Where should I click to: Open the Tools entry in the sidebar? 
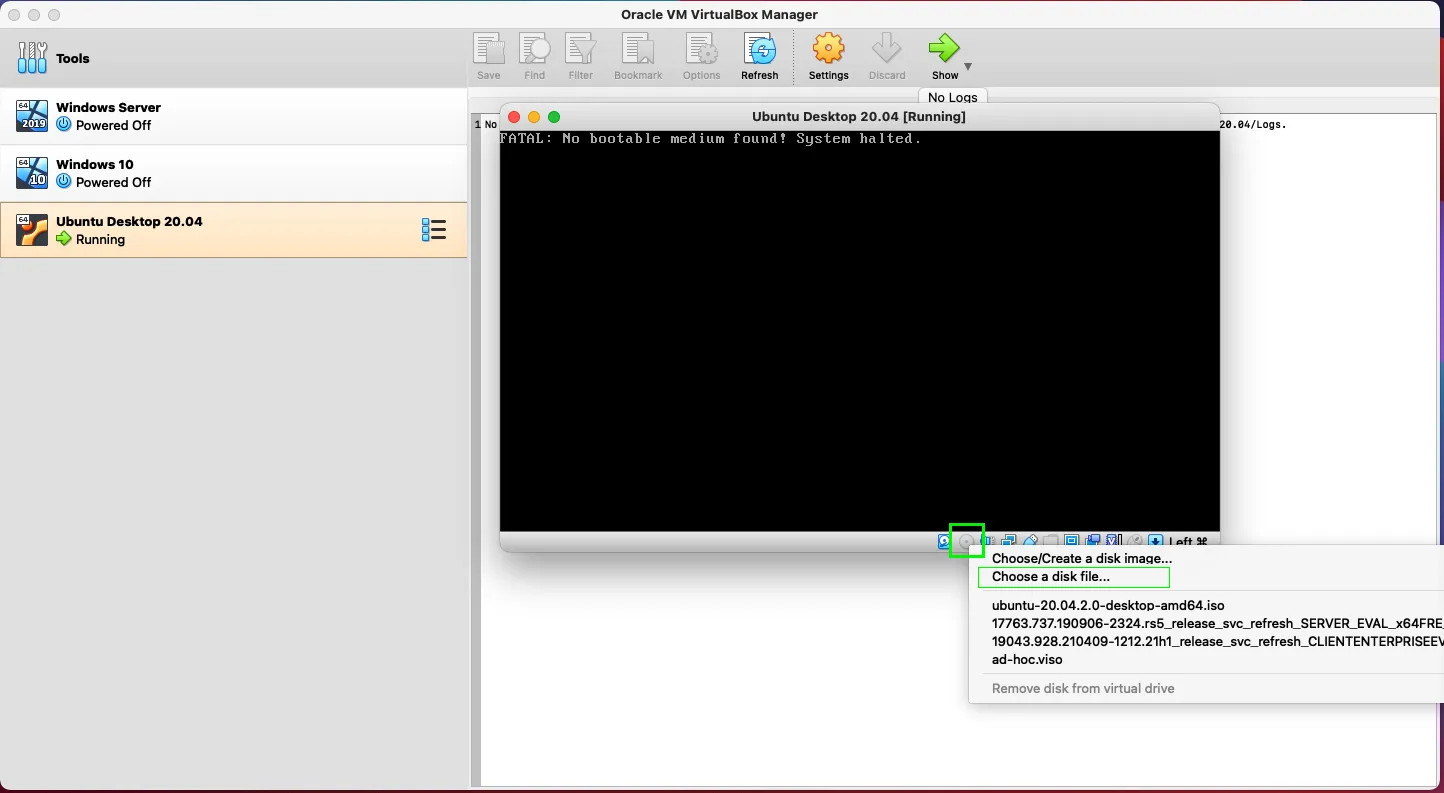[x=234, y=58]
